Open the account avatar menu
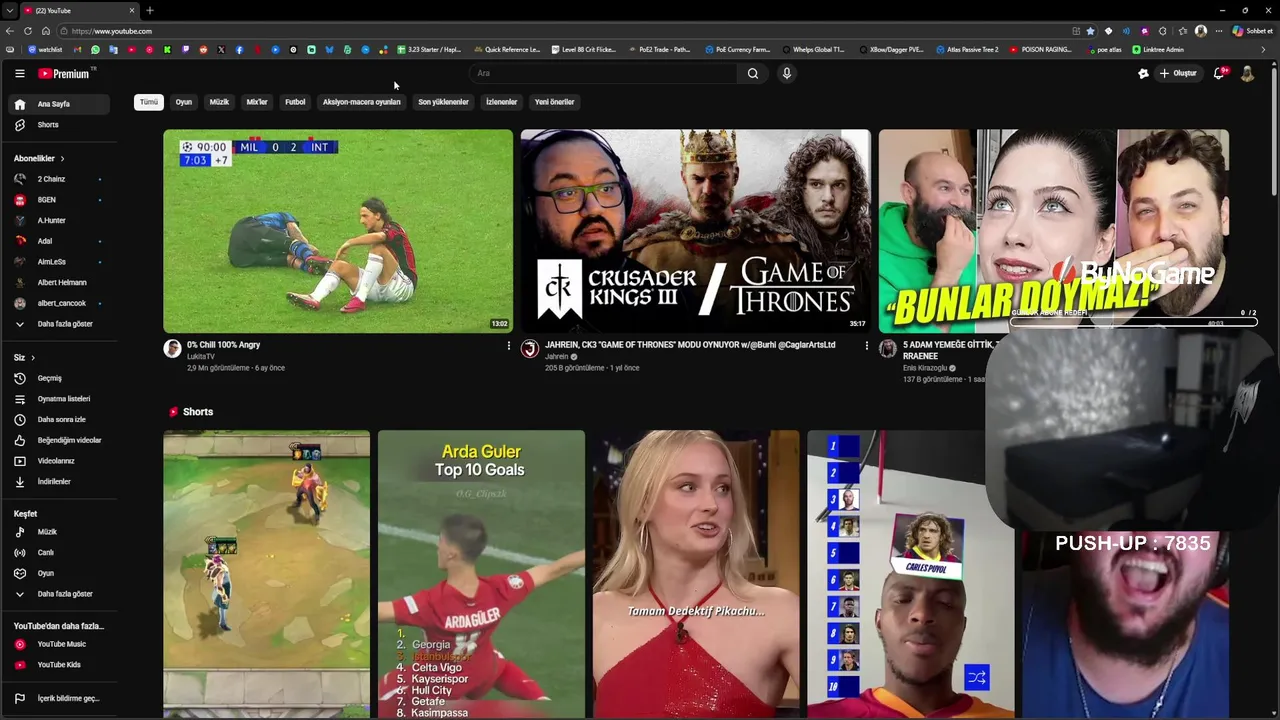Image resolution: width=1280 pixels, height=720 pixels. point(1247,73)
